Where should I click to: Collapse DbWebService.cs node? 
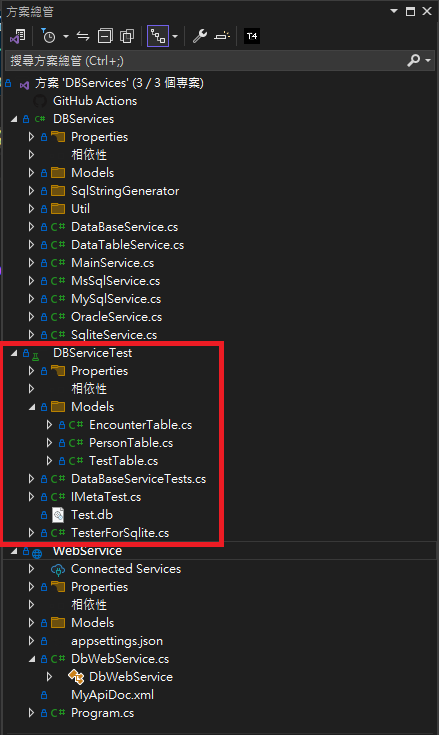pos(32,659)
